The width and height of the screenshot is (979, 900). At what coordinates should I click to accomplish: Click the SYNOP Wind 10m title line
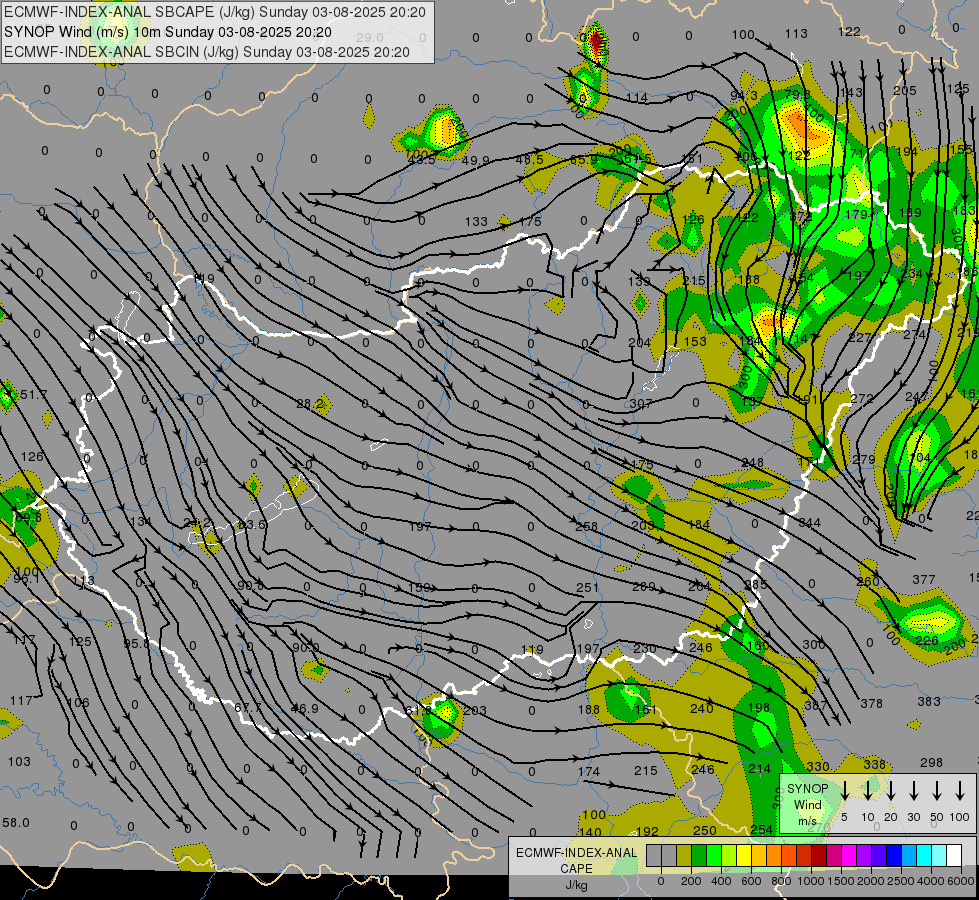click(168, 32)
